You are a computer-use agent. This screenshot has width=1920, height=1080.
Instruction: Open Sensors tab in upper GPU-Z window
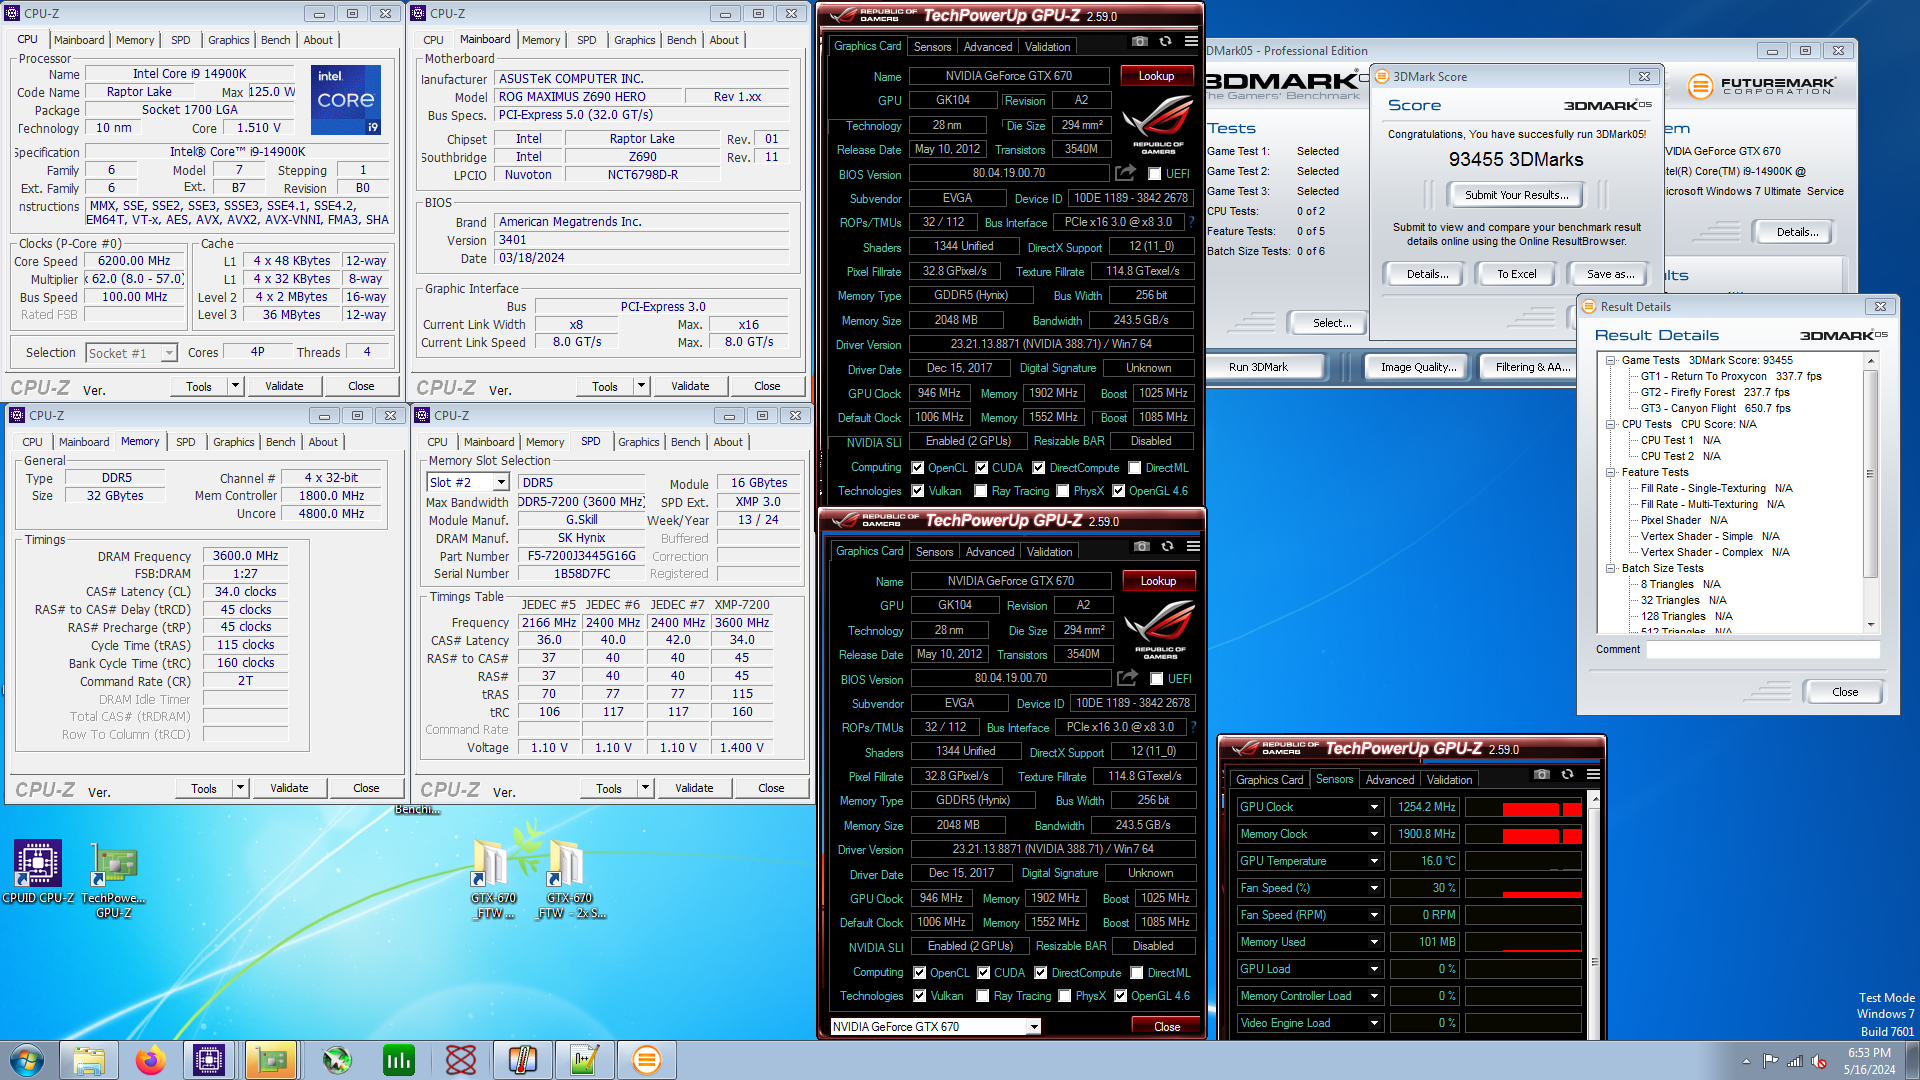click(932, 47)
